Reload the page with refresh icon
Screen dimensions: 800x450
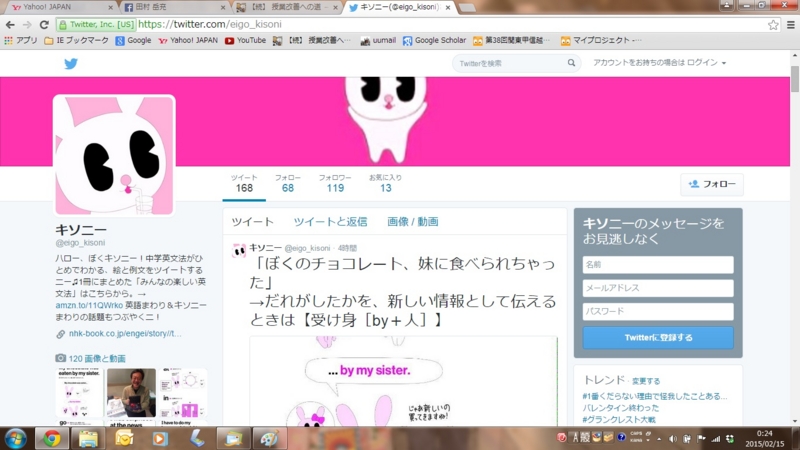tap(44, 24)
